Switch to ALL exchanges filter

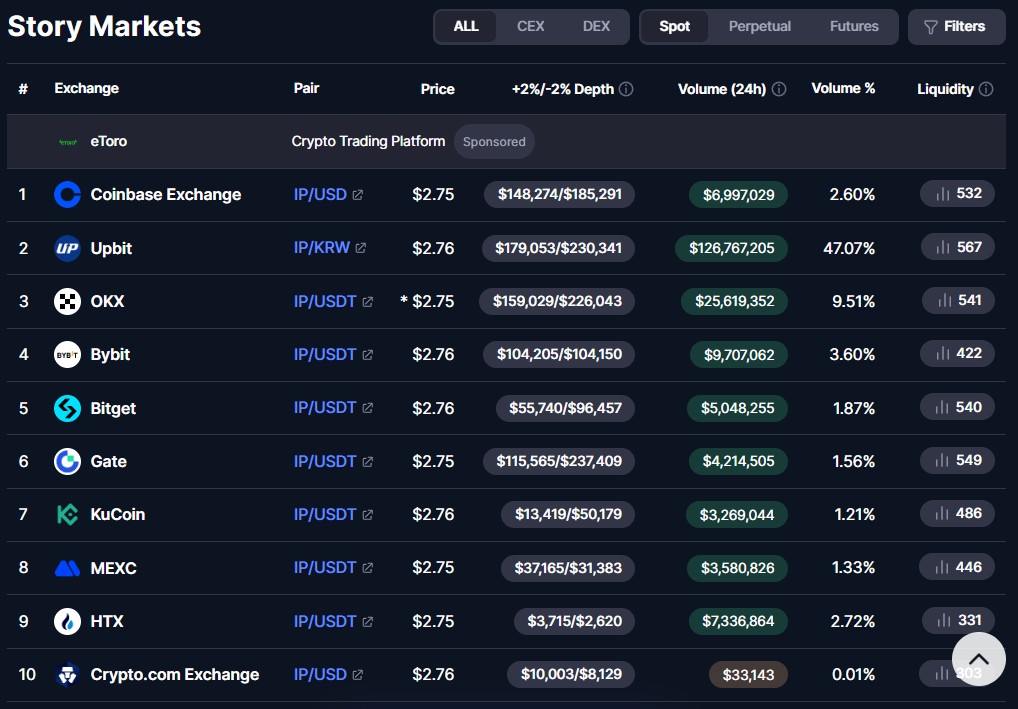466,26
